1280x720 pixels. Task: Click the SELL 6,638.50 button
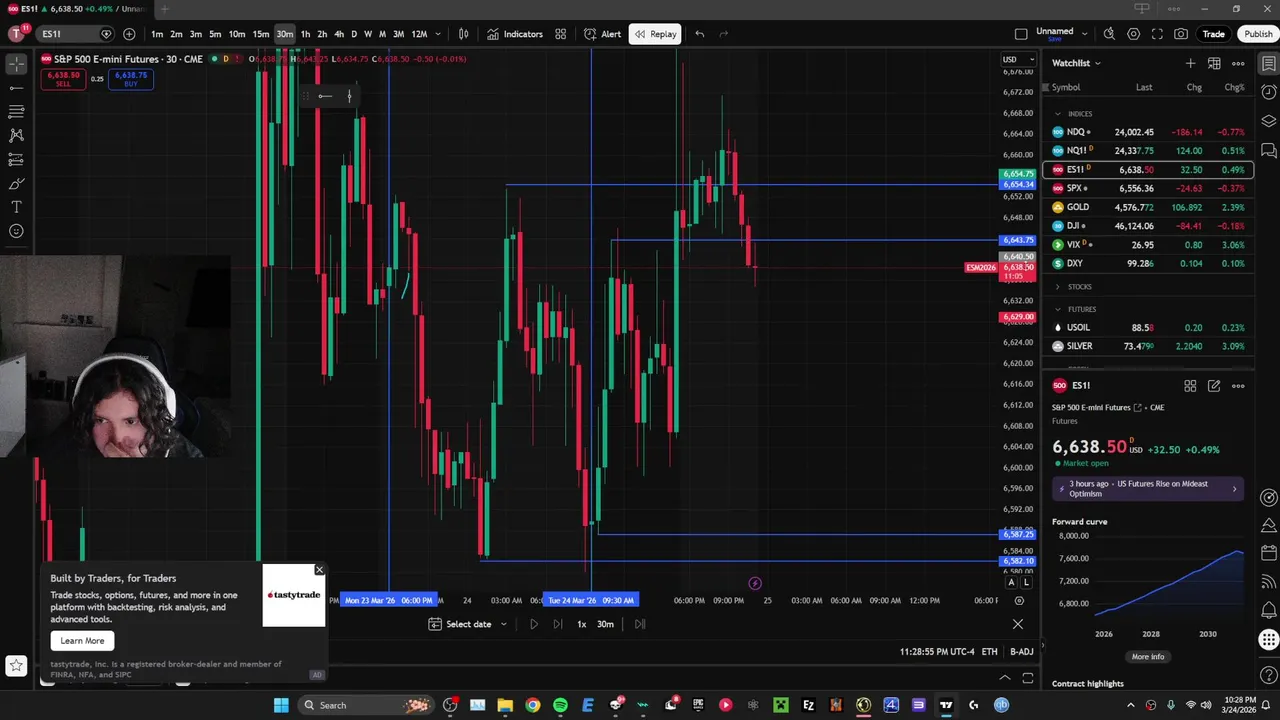tap(63, 79)
